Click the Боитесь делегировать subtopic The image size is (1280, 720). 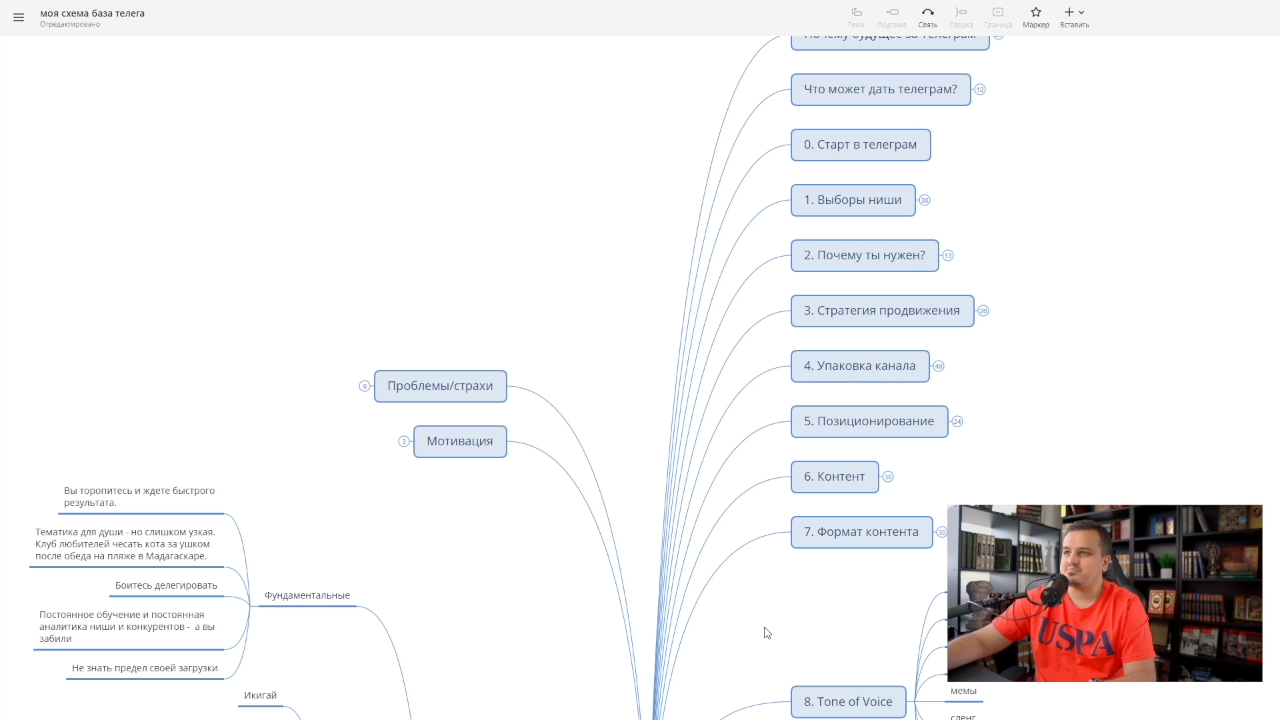click(166, 585)
